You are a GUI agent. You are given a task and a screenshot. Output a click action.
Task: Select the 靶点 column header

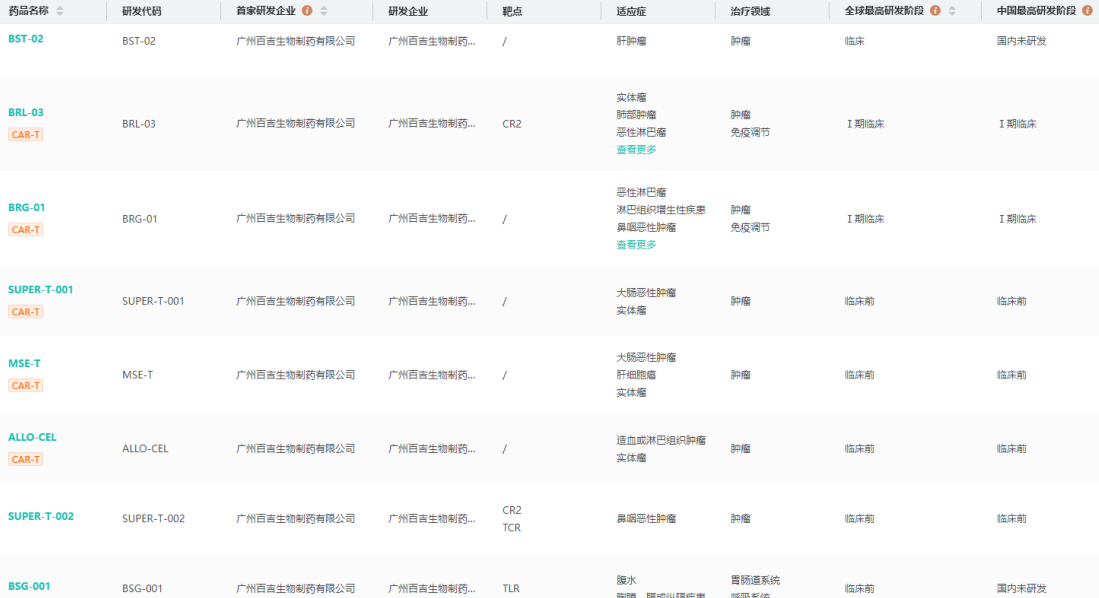(x=512, y=11)
